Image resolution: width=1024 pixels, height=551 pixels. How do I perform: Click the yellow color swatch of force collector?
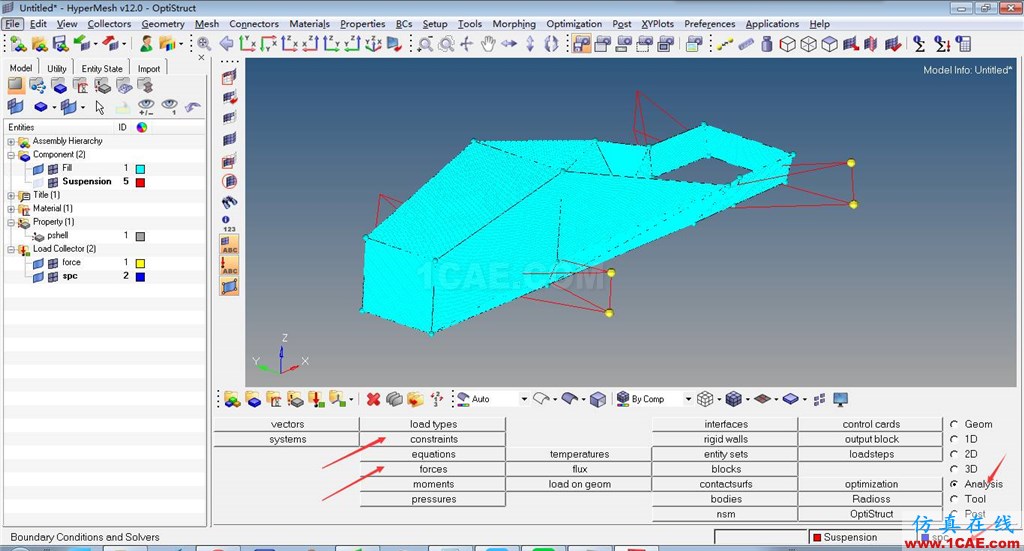pyautogui.click(x=140, y=263)
